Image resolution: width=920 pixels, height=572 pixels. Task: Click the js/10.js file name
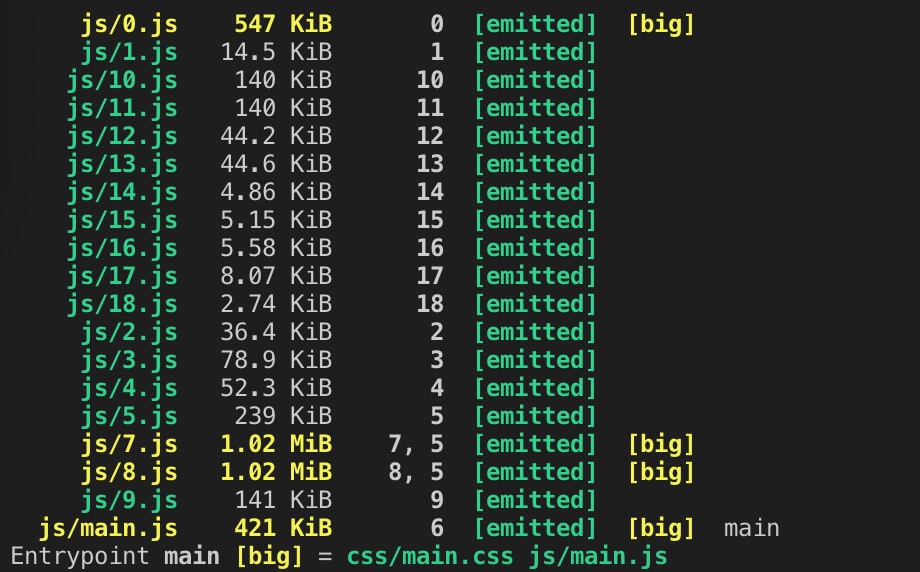(x=122, y=80)
